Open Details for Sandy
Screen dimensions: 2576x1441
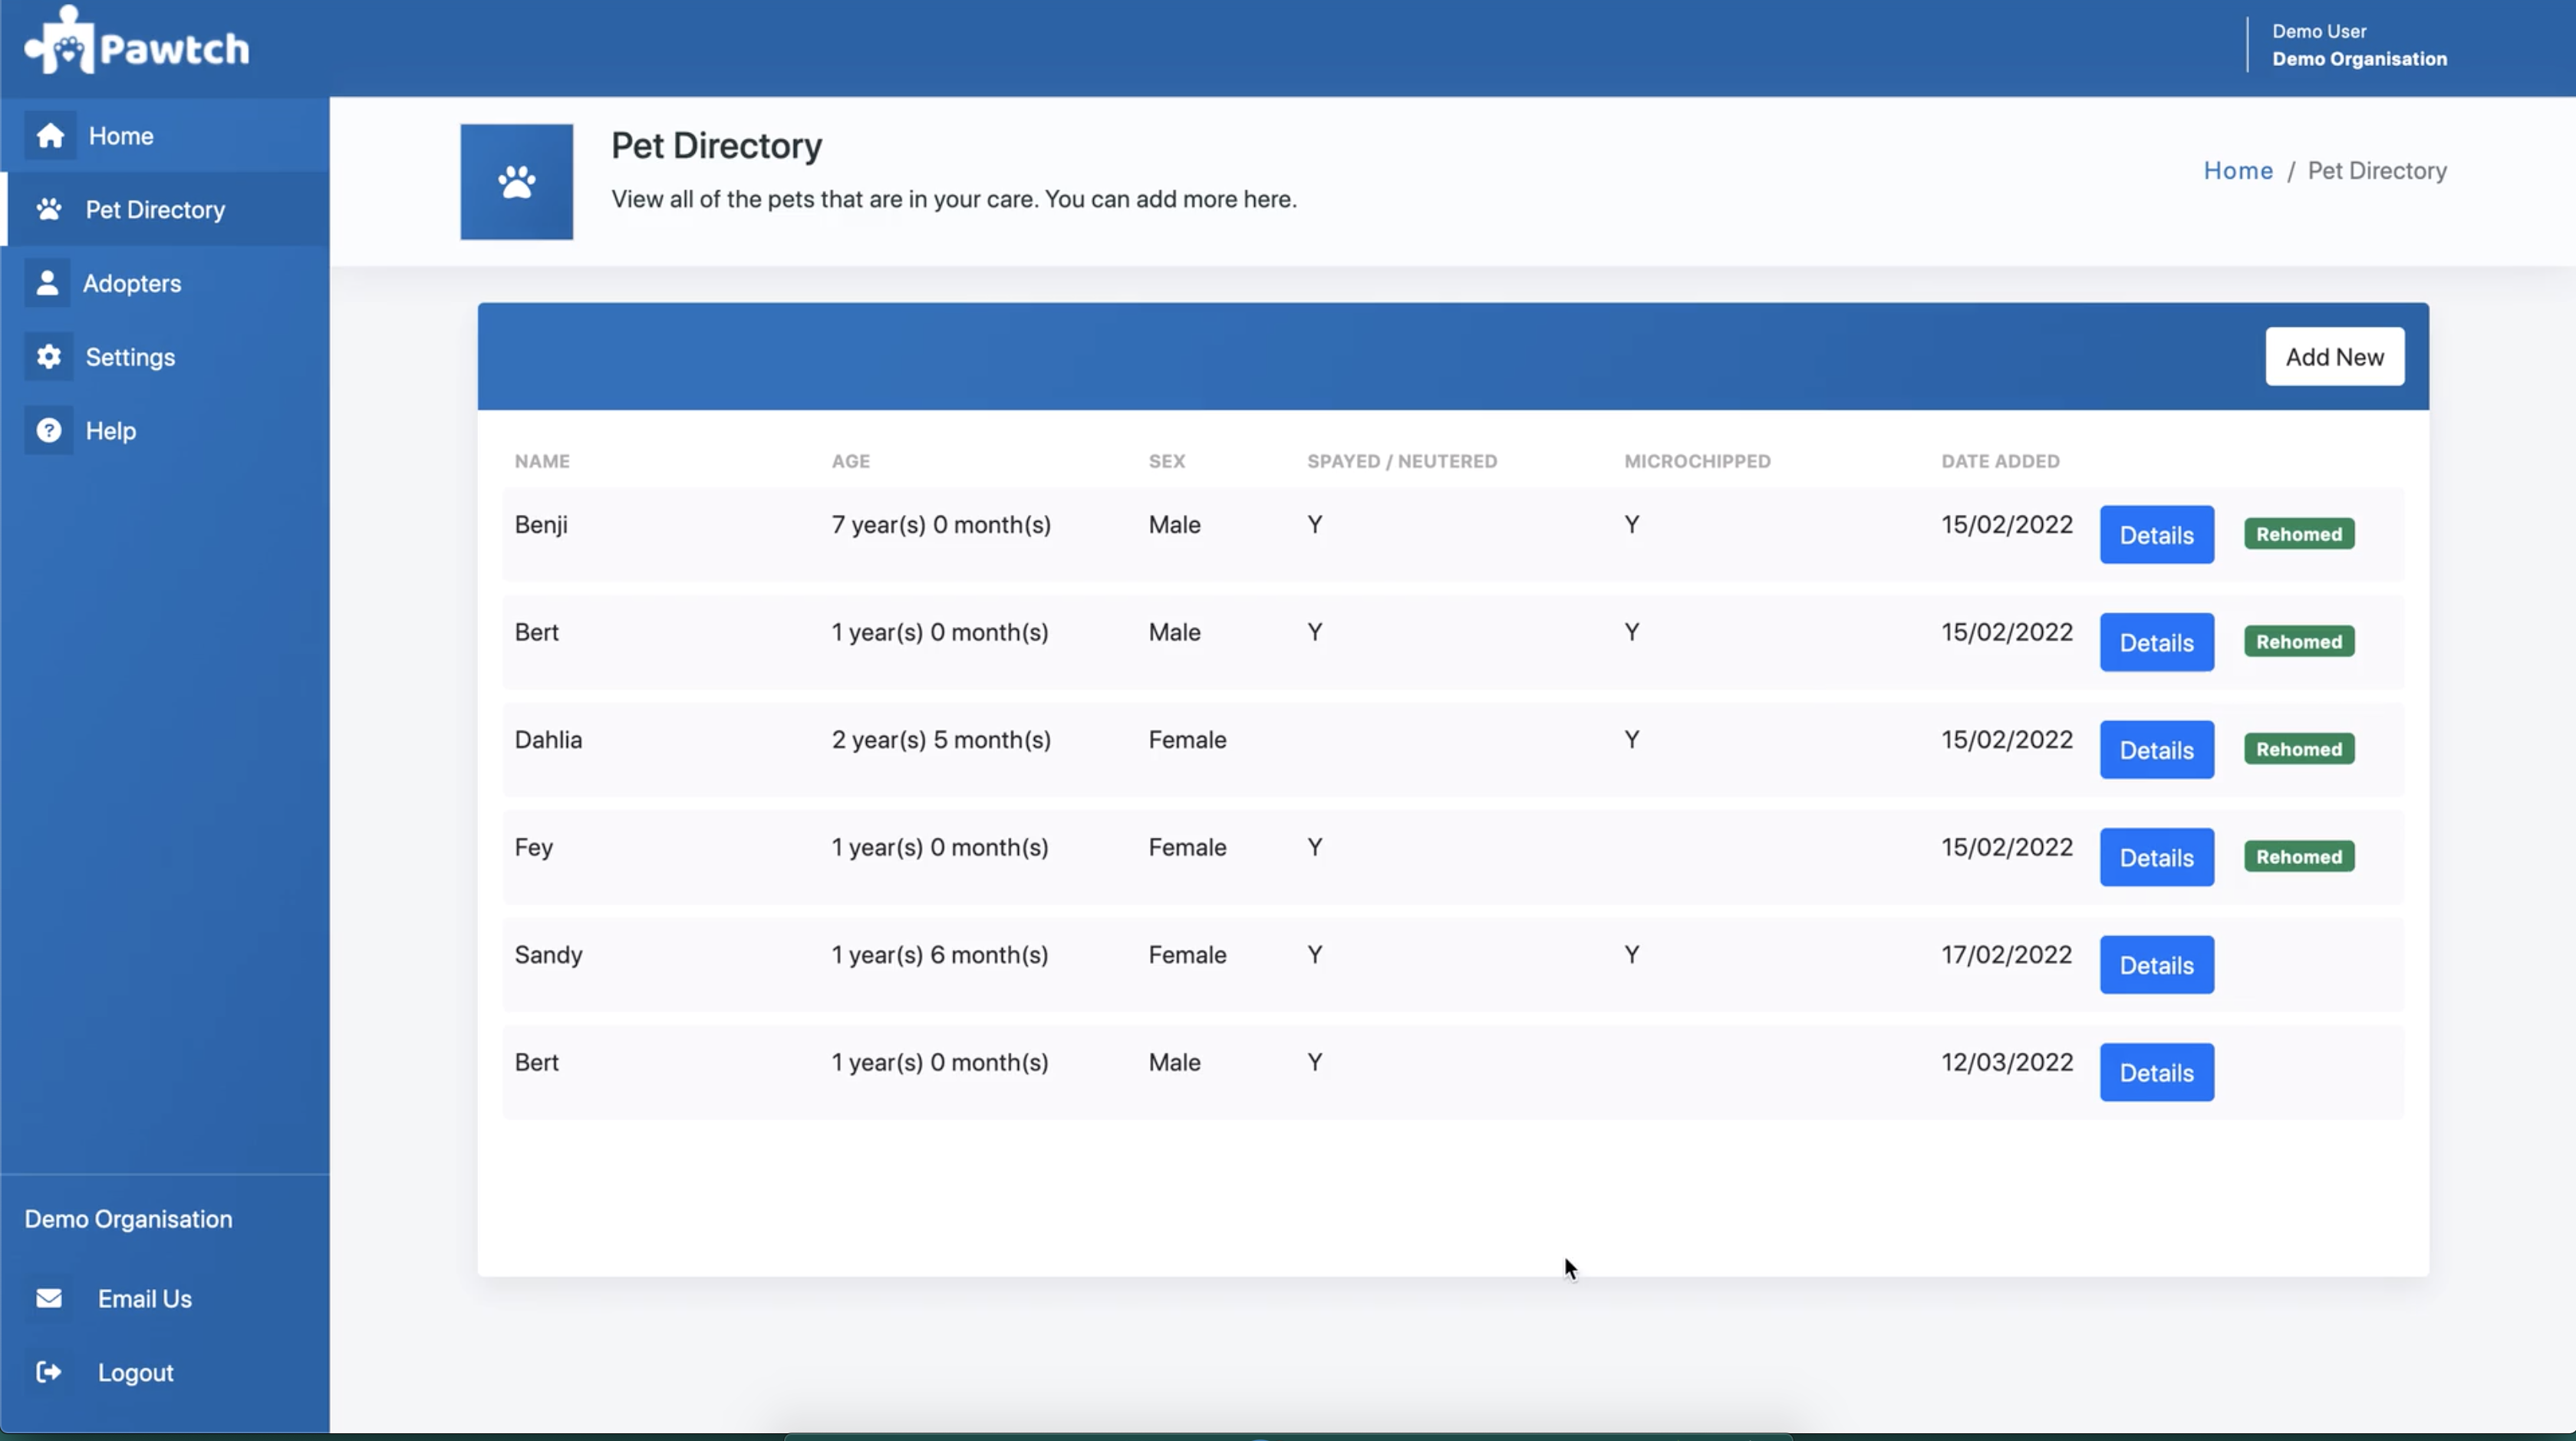(x=2156, y=965)
